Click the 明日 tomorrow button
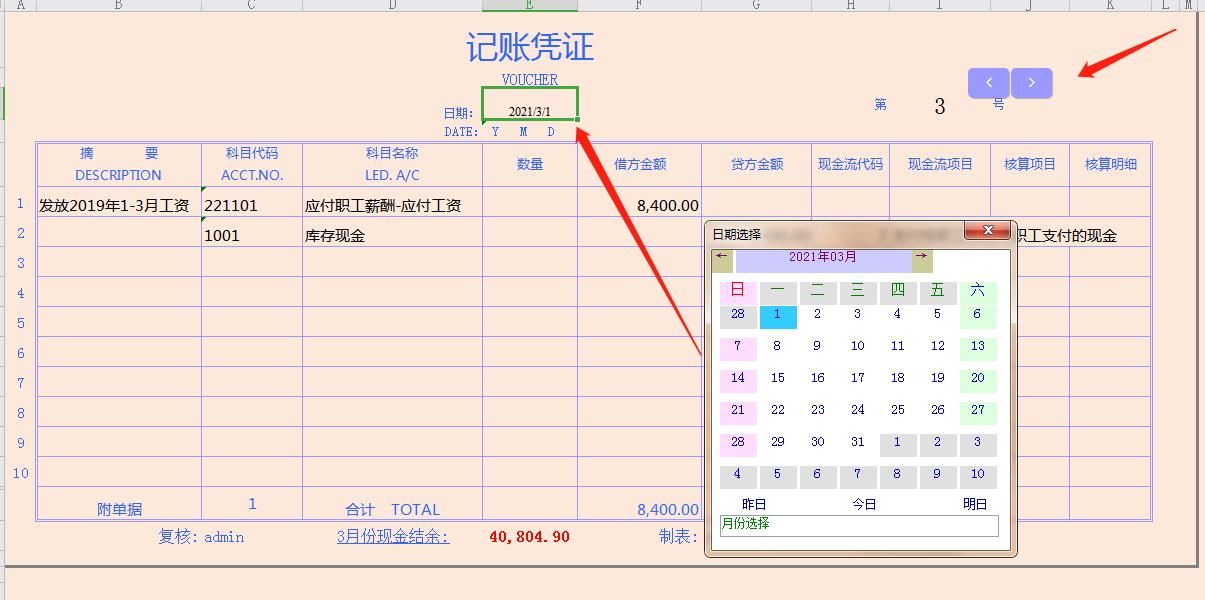 (x=972, y=504)
